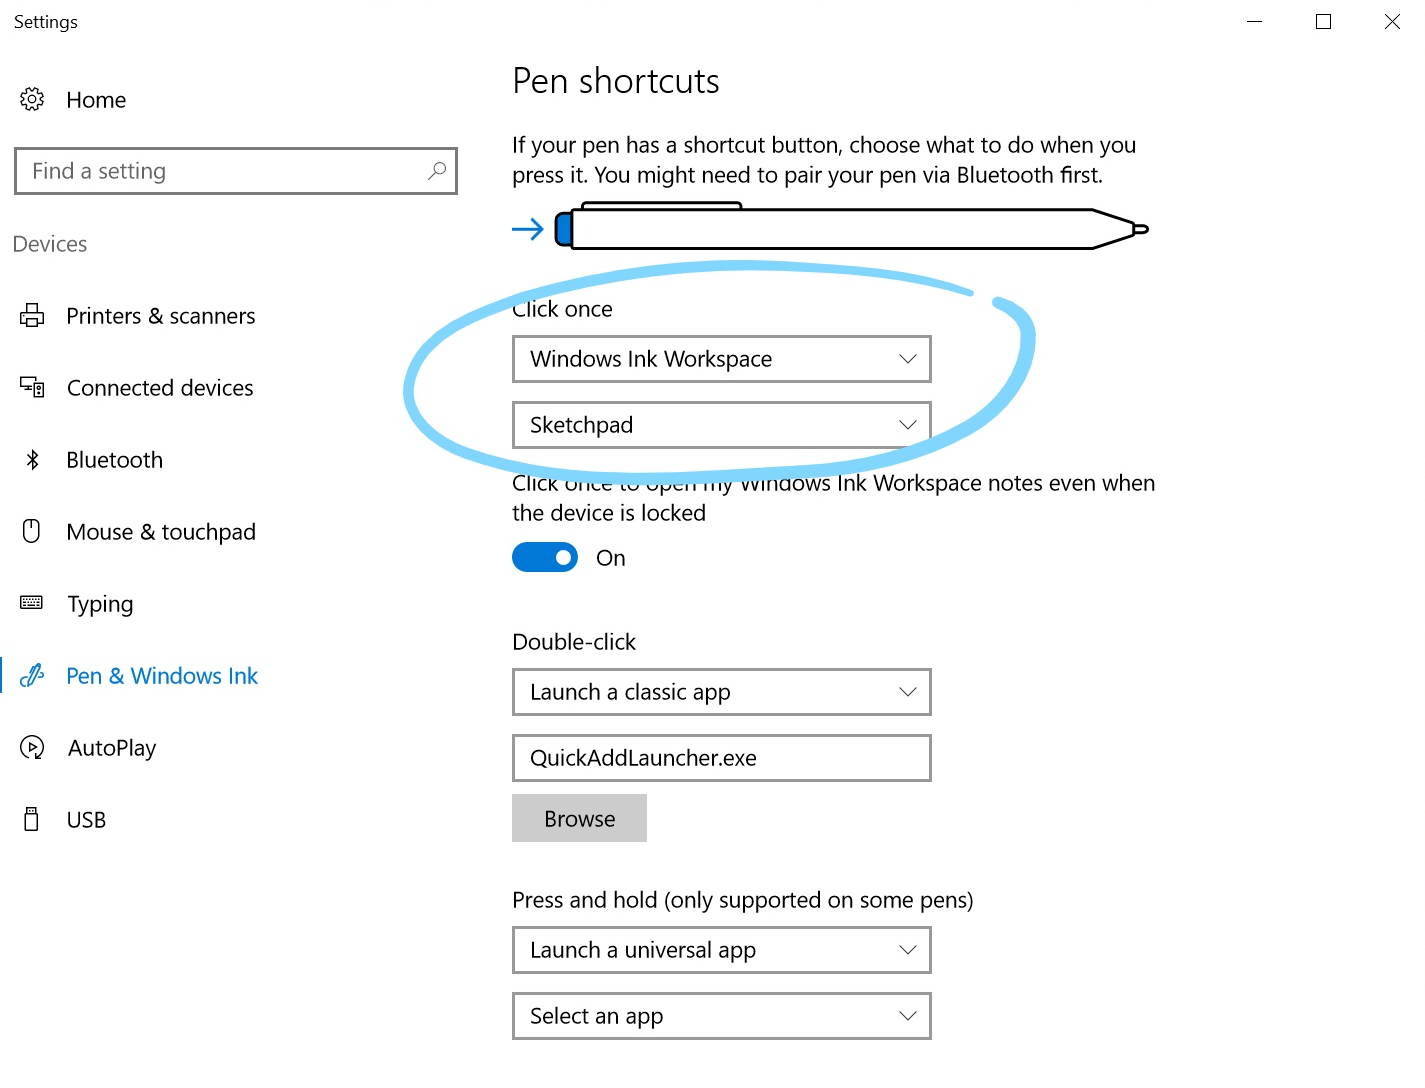1425x1088 pixels.
Task: Click the Printers & scanners icon
Action: [x=32, y=316]
